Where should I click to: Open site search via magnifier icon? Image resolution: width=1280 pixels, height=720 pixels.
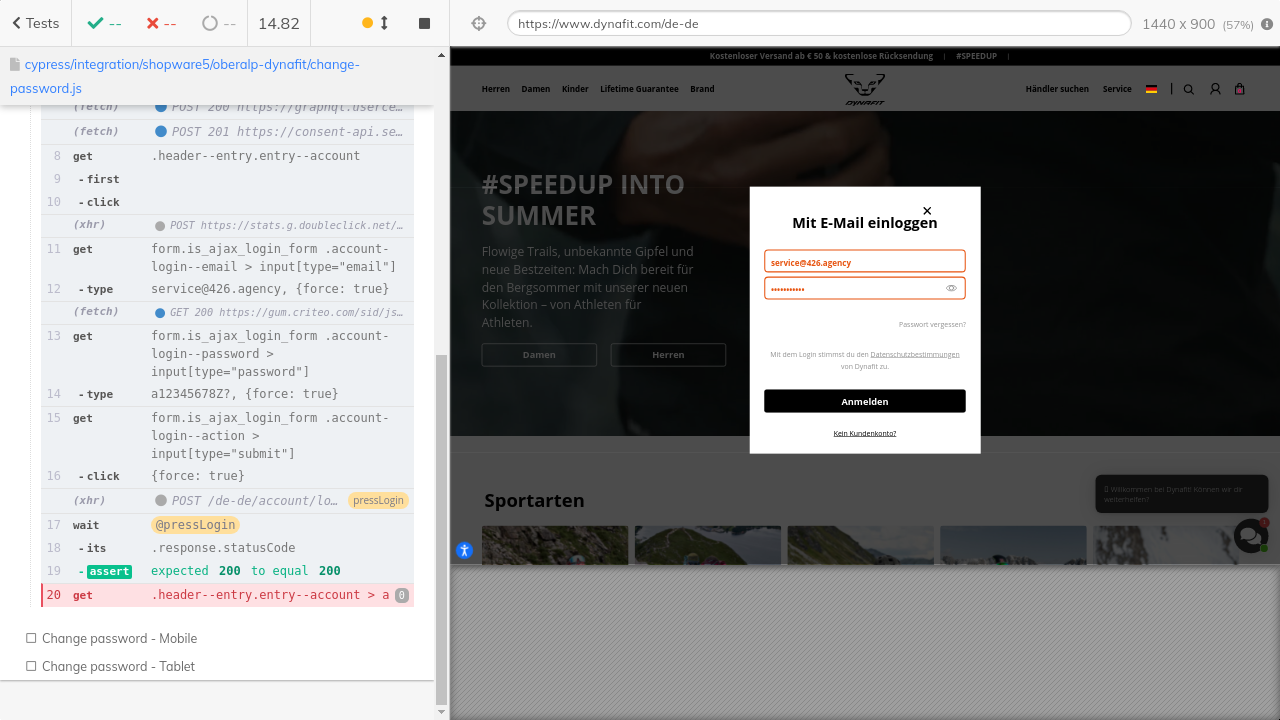tap(1189, 89)
